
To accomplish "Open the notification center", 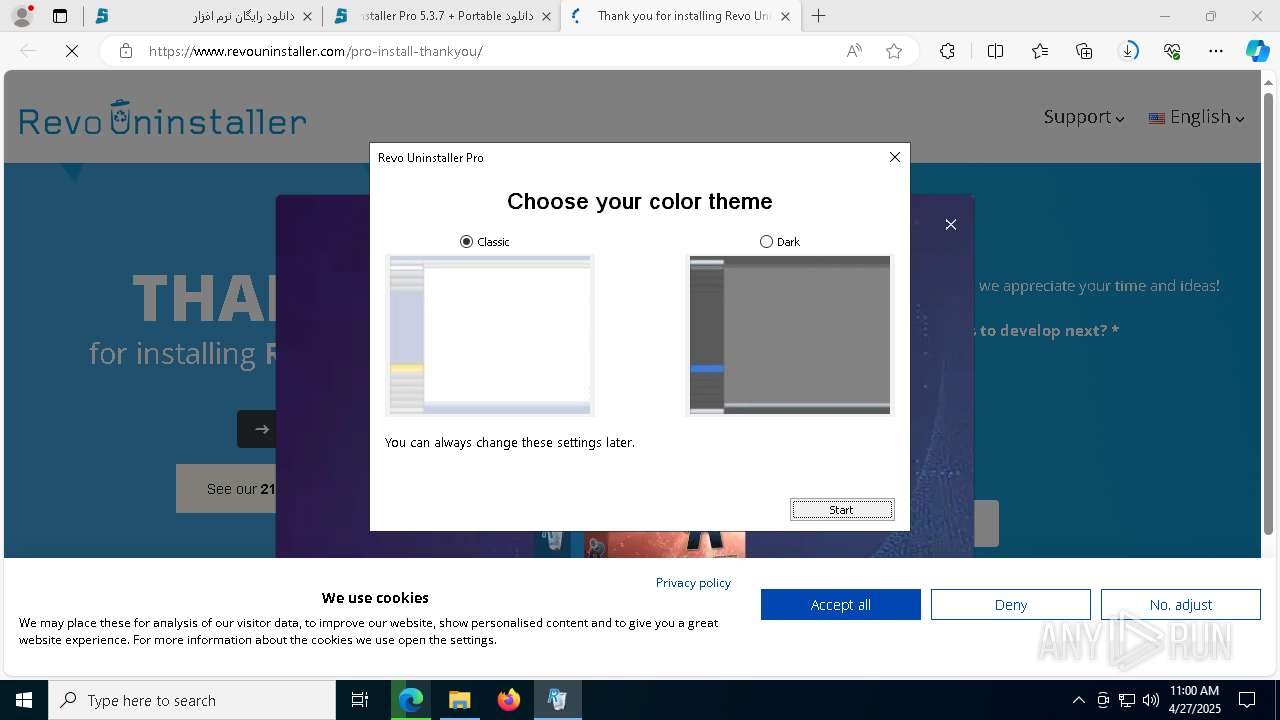I will pos(1247,700).
